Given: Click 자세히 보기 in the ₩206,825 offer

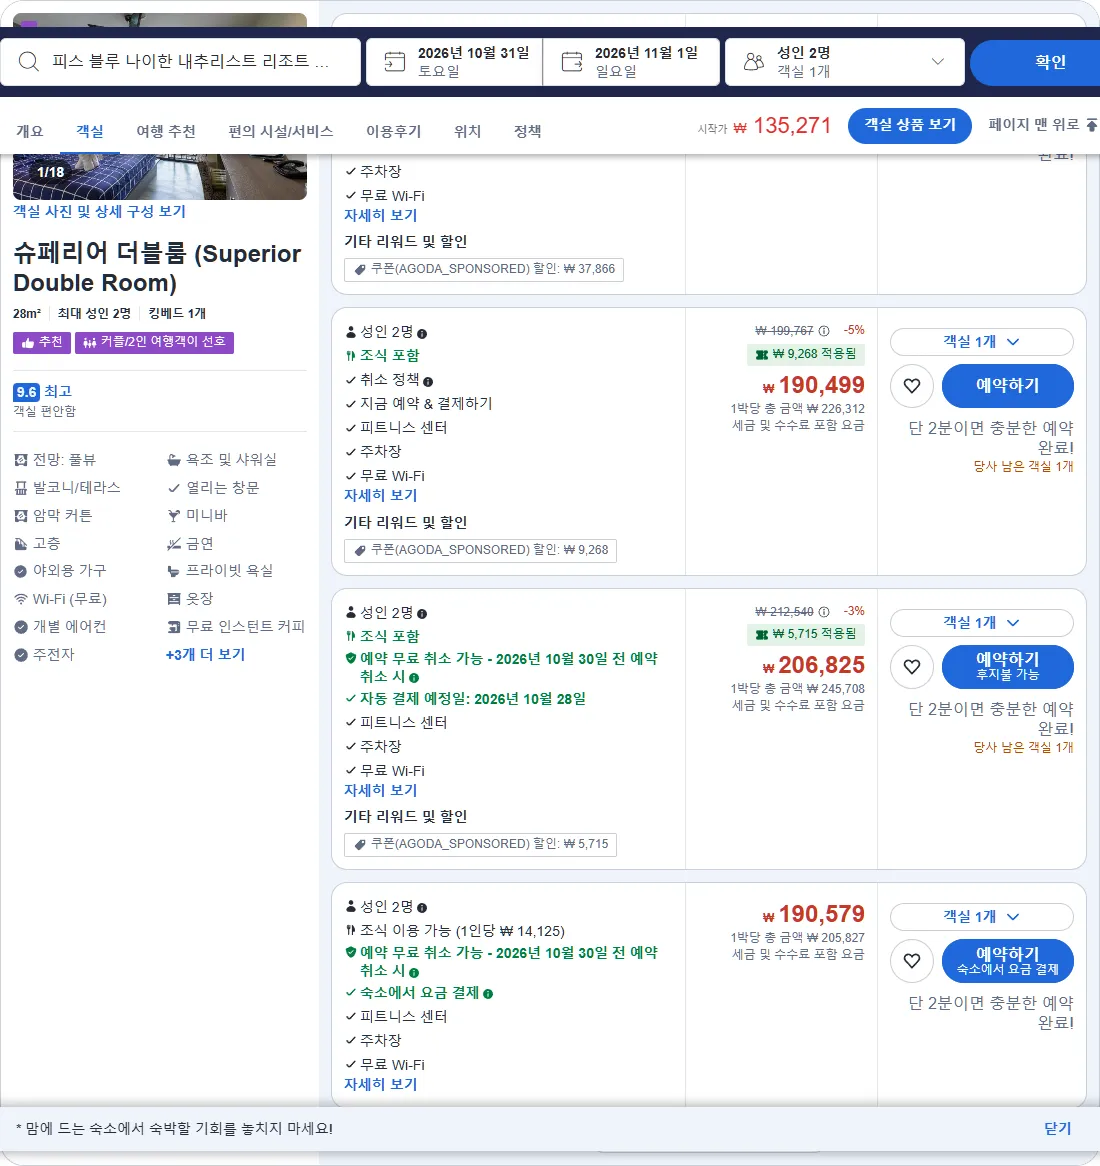Looking at the screenshot, I should click(x=380, y=790).
